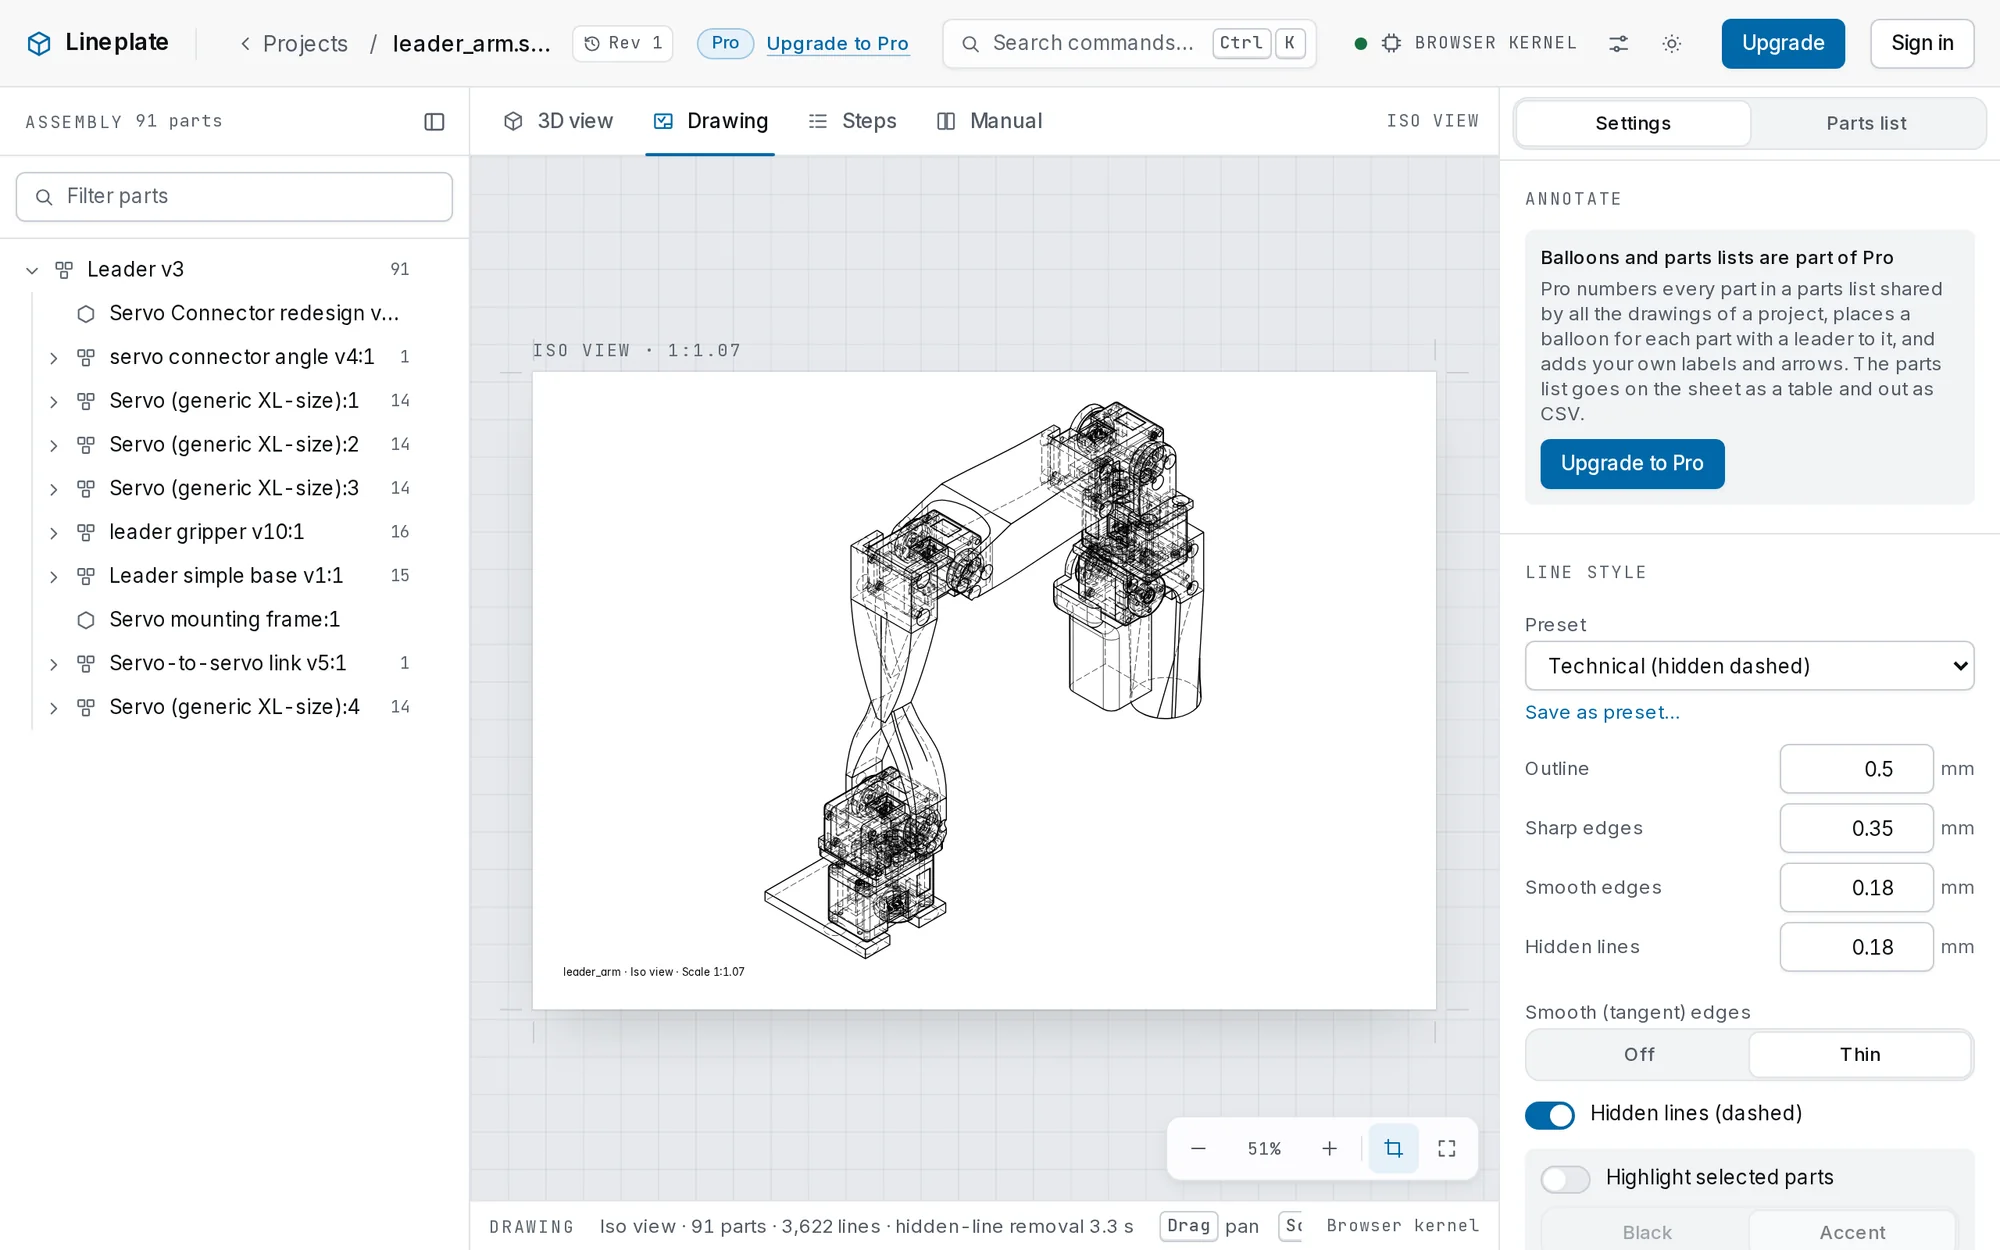
Task: Click the Outline width input field
Action: tap(1855, 769)
